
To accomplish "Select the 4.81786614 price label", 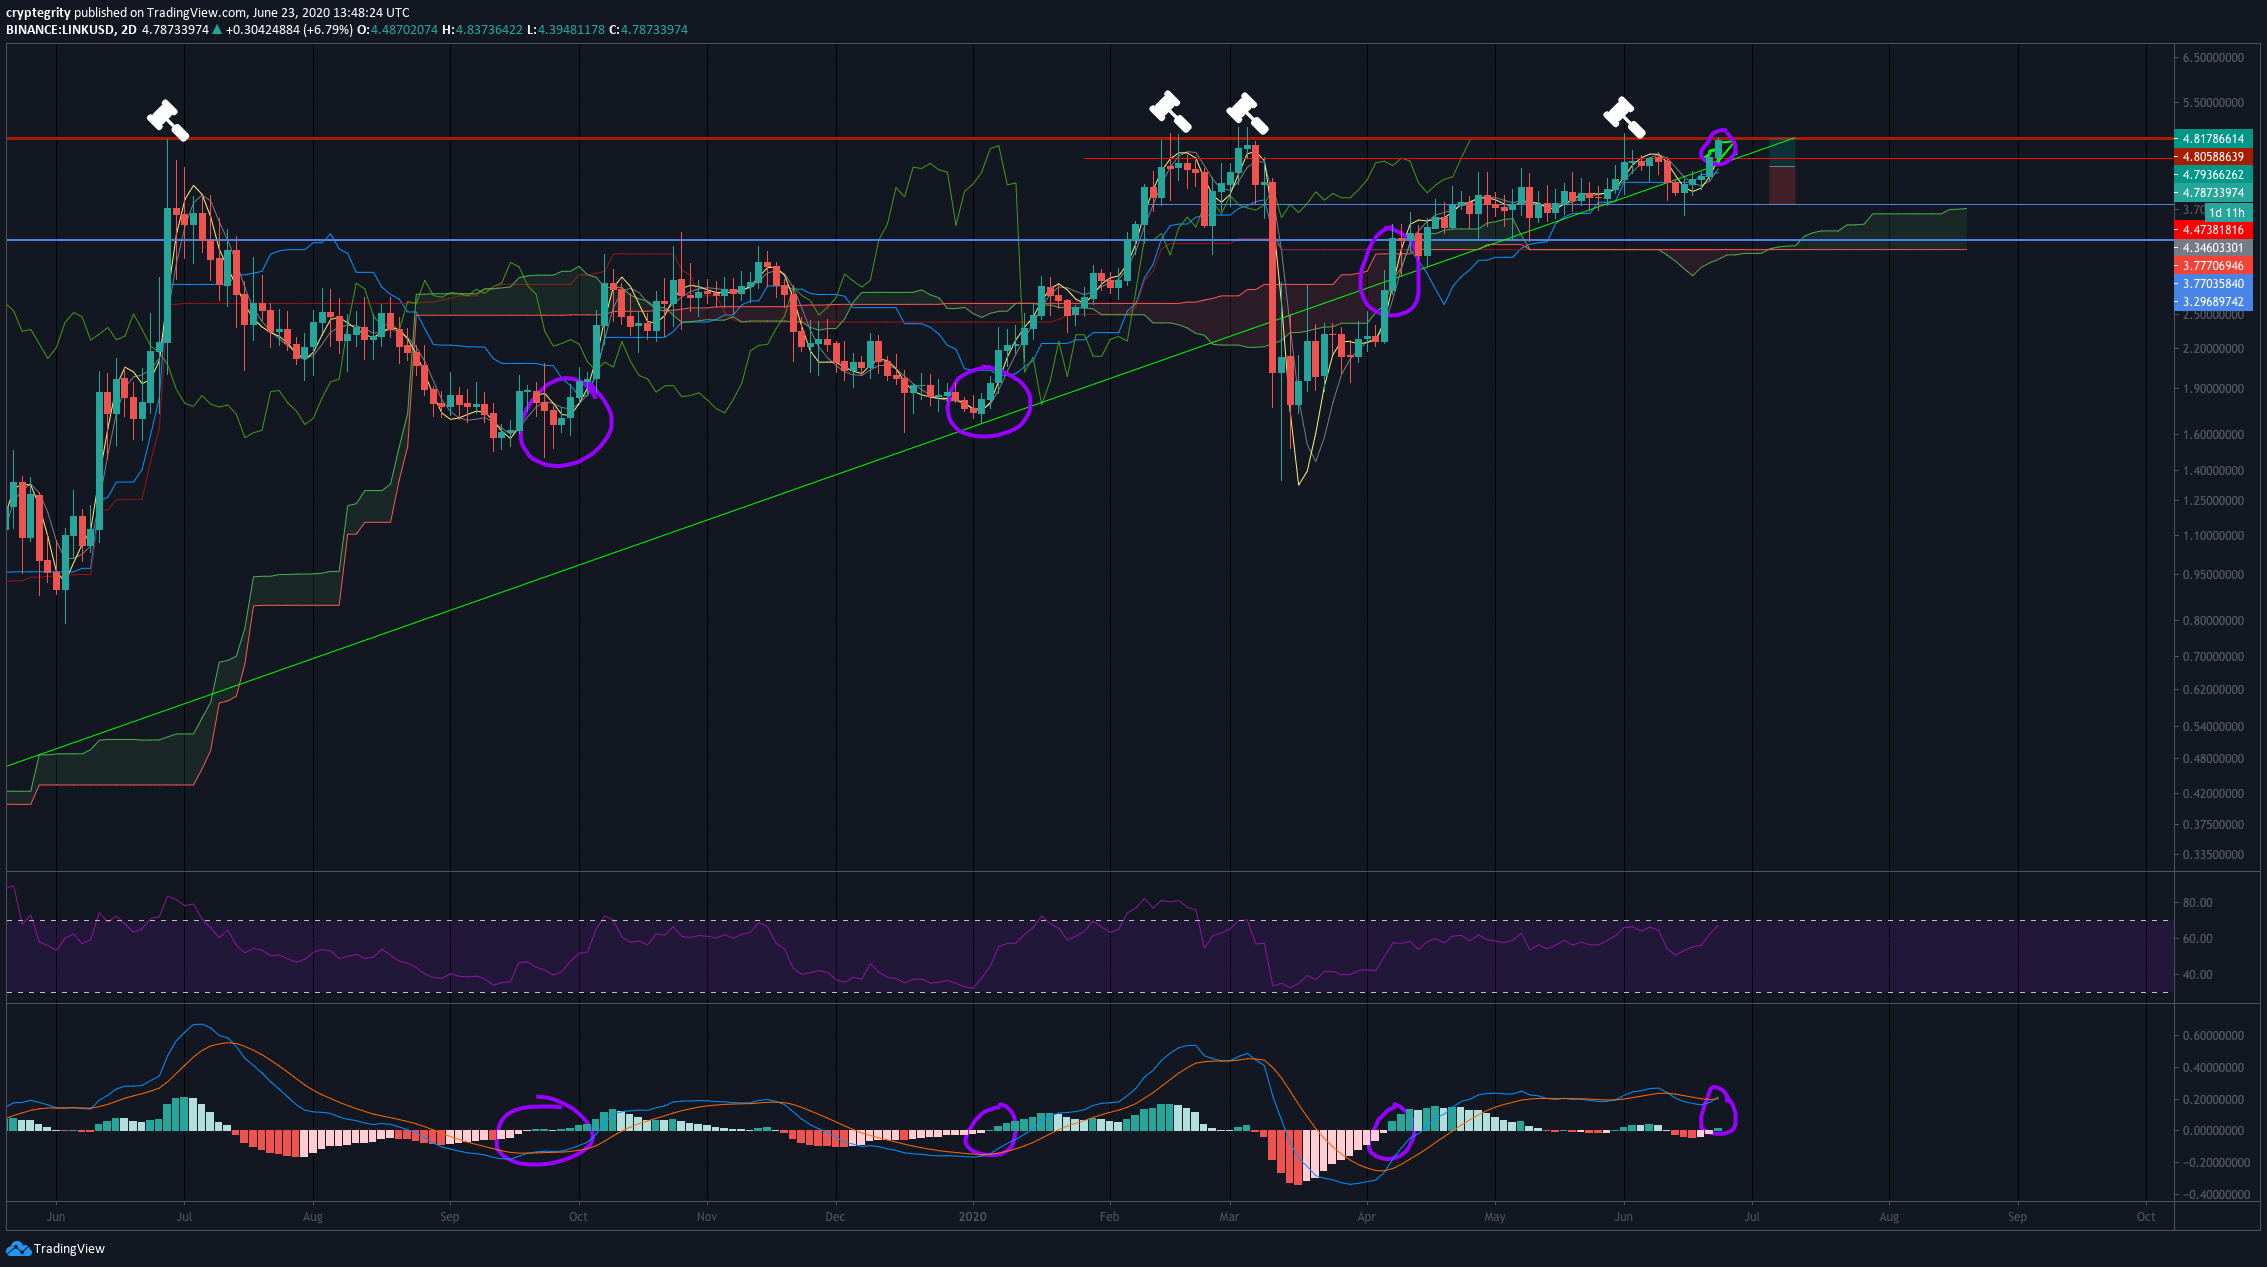I will 2211,139.
